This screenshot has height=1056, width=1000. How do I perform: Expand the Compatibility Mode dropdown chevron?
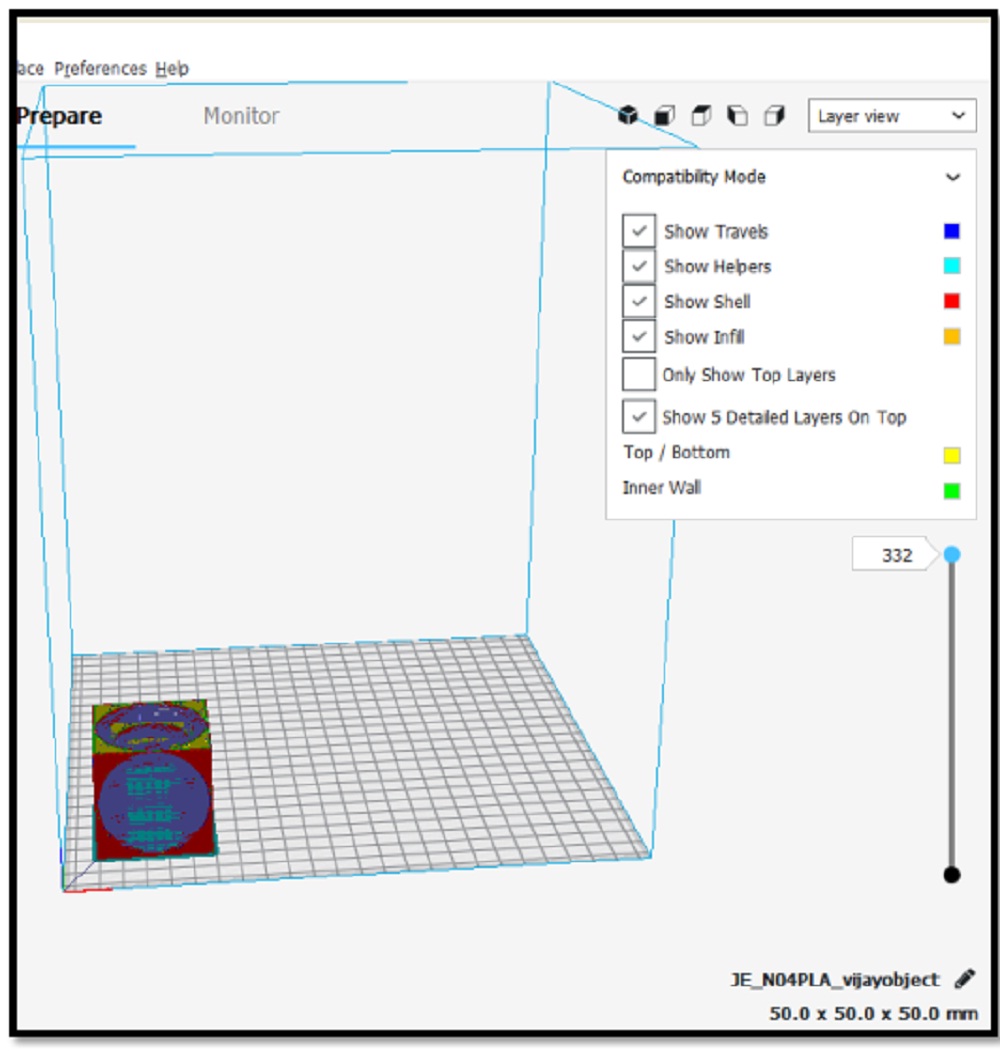953,177
